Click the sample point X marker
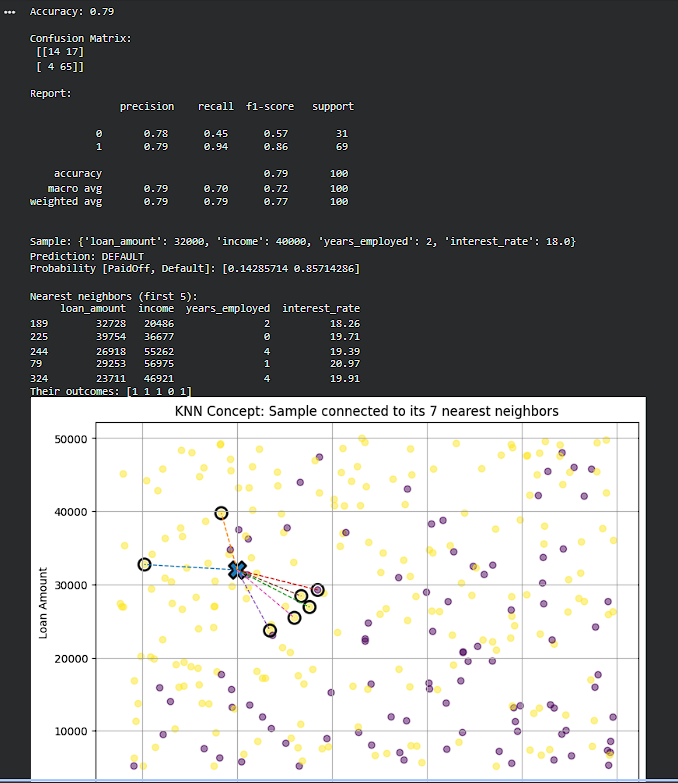This screenshot has height=783, width=678. coord(238,570)
